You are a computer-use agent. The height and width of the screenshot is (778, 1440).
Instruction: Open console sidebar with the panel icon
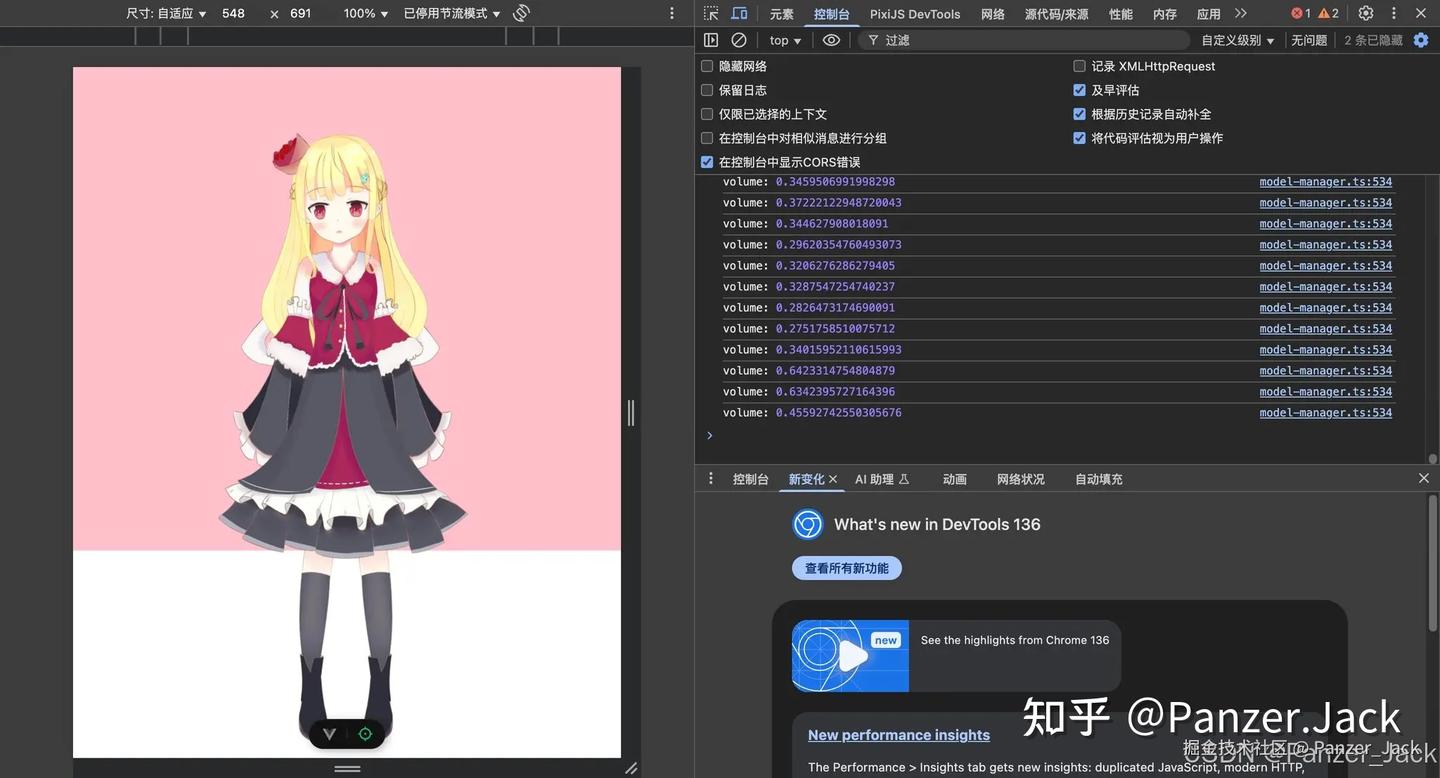709,39
